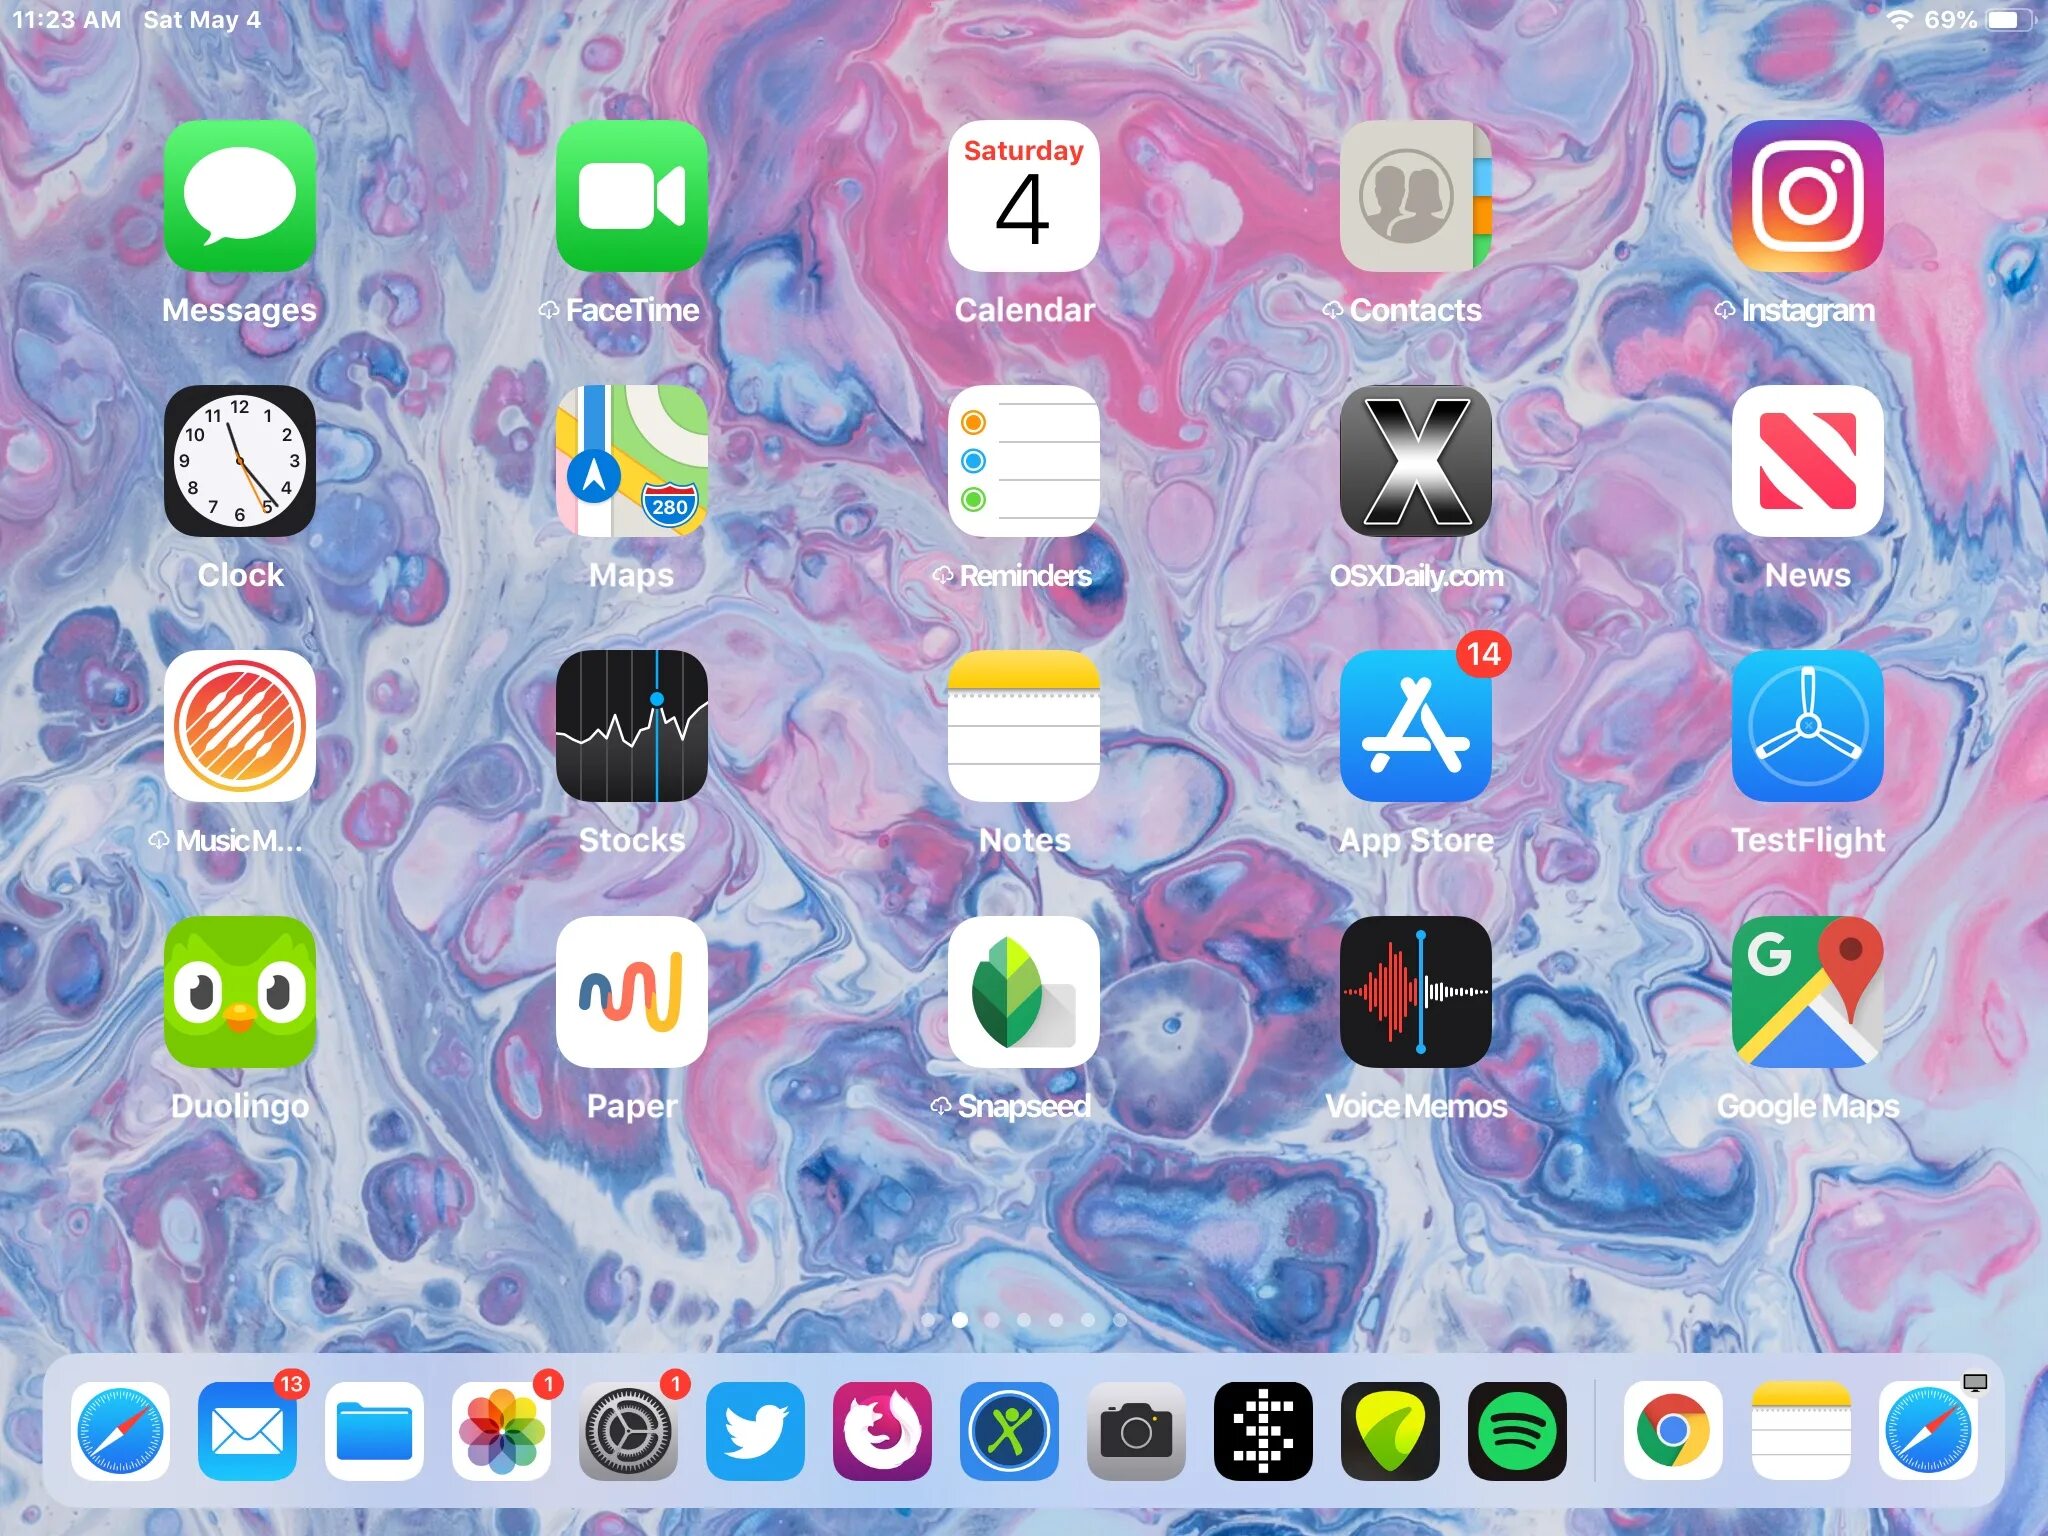Open the Stocks app
Viewport: 2048px width, 1536px height.
(x=632, y=726)
